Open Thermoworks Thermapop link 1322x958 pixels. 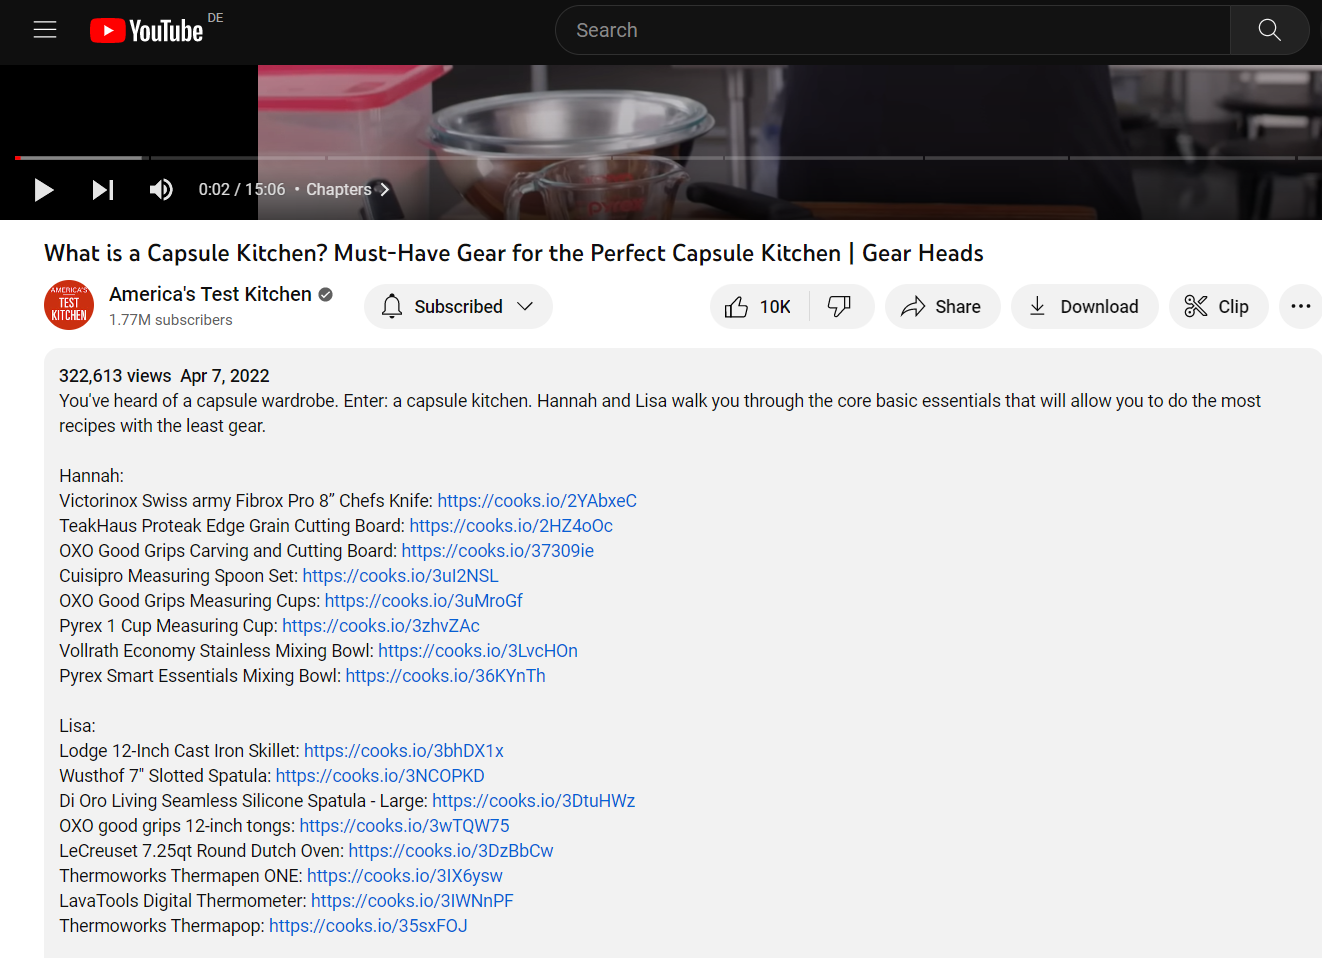tap(368, 926)
